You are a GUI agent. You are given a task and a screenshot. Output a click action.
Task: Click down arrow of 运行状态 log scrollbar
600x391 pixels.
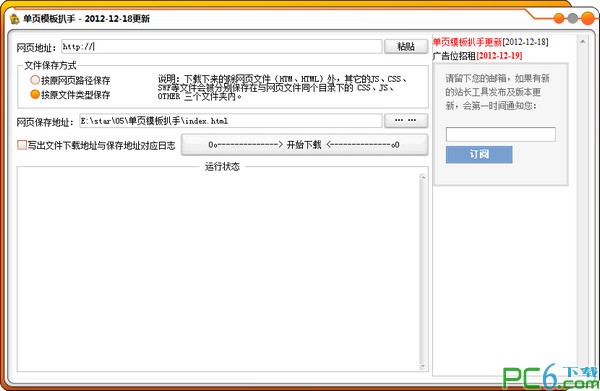423,366
